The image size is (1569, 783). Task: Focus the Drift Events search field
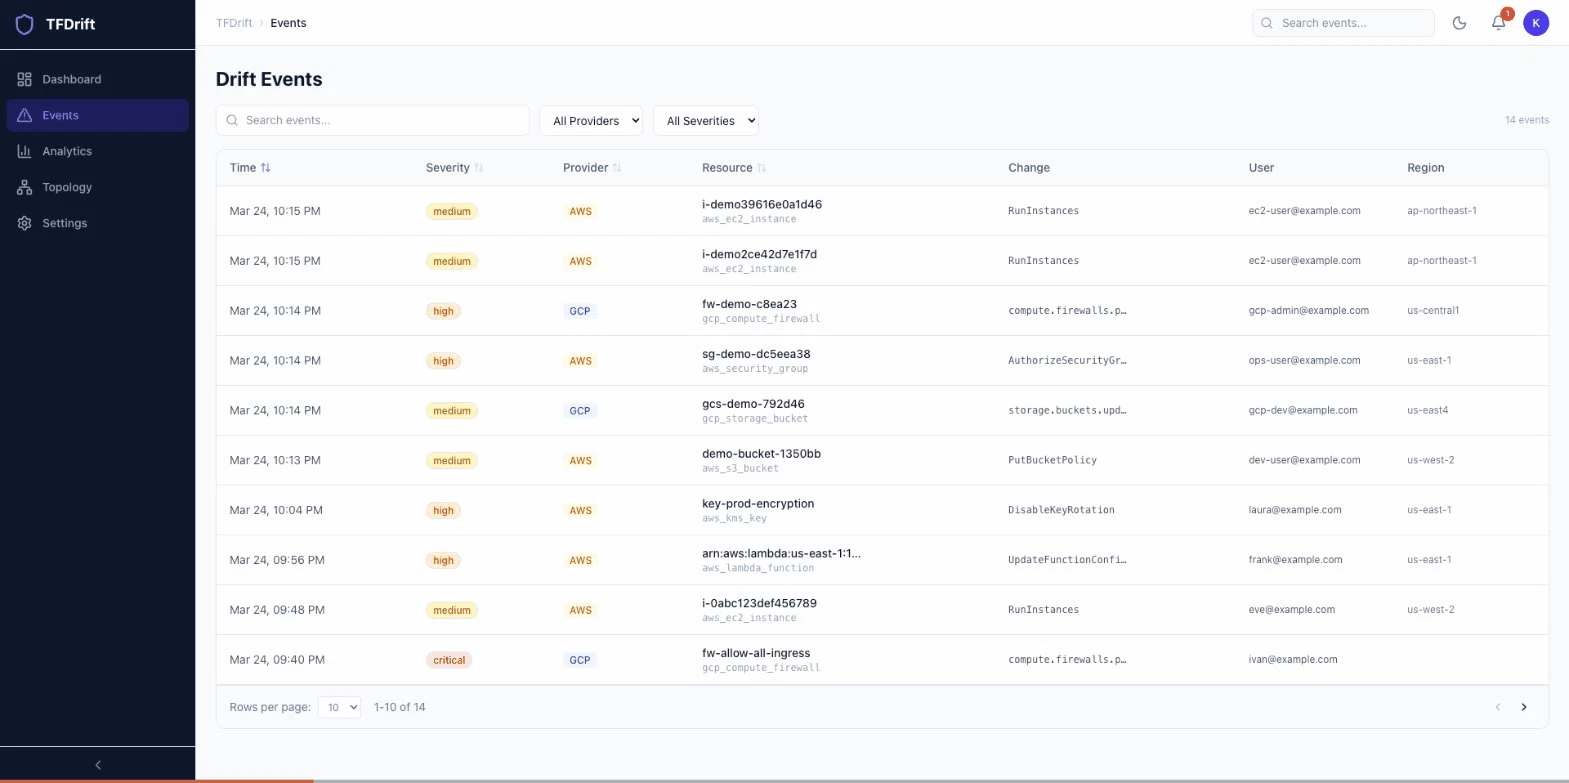[x=373, y=120]
